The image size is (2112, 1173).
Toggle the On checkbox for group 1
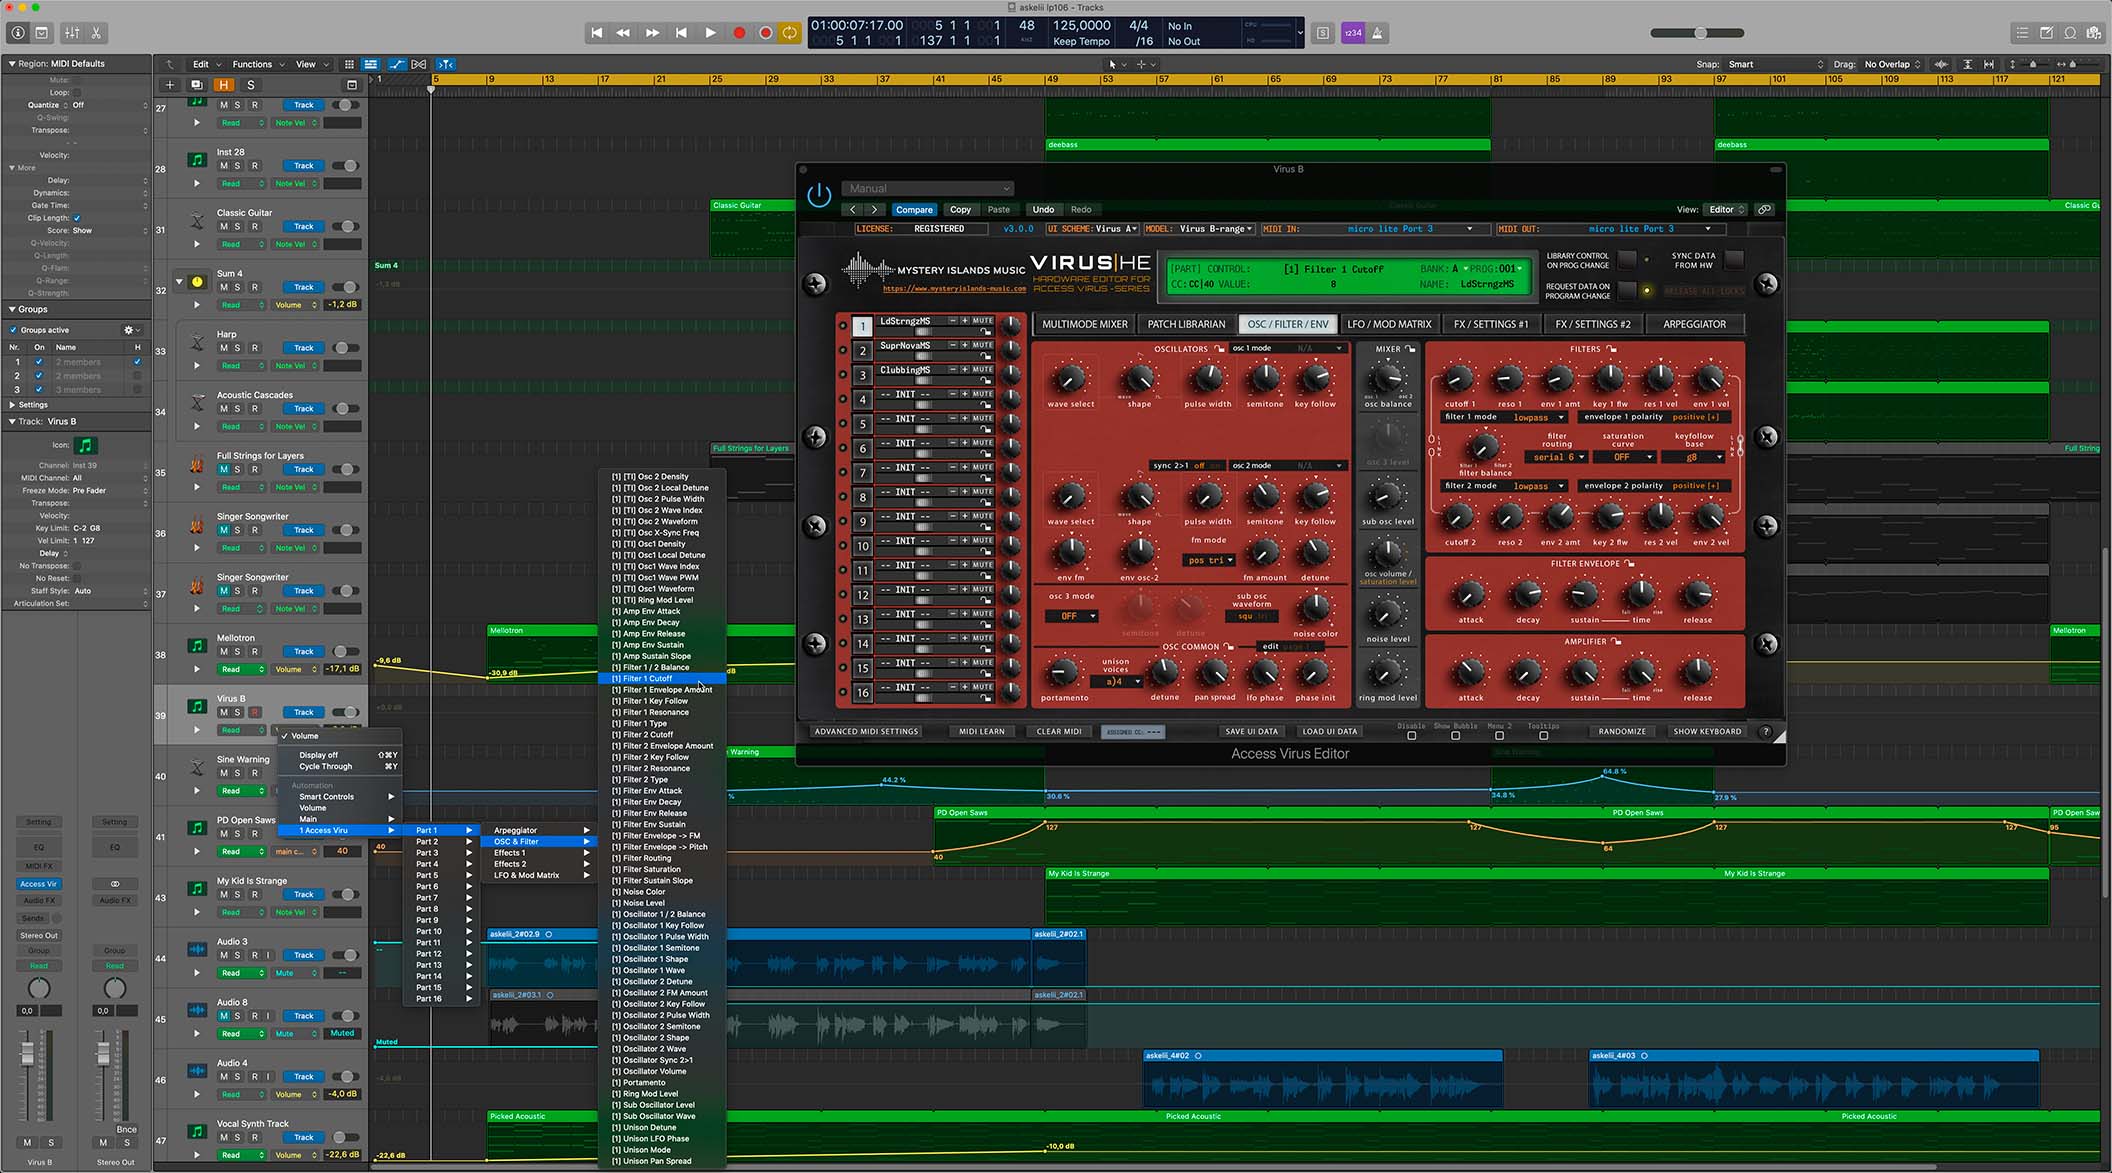[39, 362]
